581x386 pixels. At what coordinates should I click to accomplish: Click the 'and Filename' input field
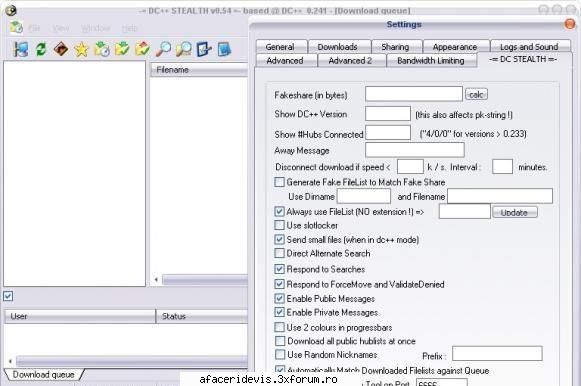500,196
